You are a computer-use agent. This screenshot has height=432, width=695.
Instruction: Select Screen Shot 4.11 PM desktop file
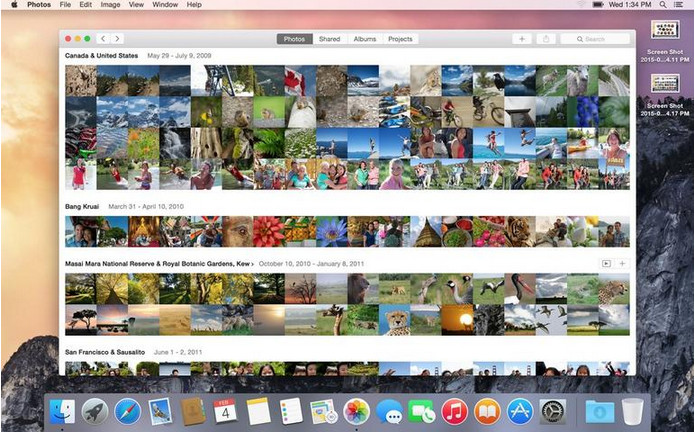[665, 41]
